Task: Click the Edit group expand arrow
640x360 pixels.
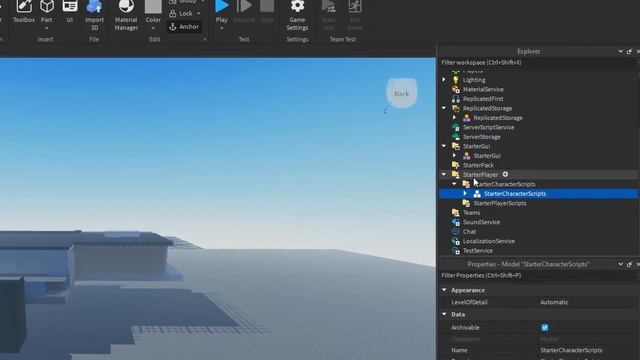Action: click(x=205, y=40)
